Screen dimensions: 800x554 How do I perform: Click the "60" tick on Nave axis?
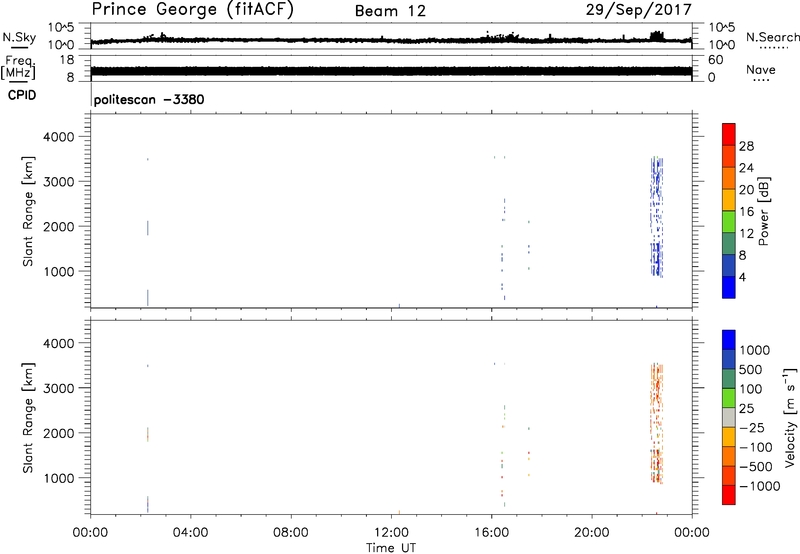pos(715,60)
